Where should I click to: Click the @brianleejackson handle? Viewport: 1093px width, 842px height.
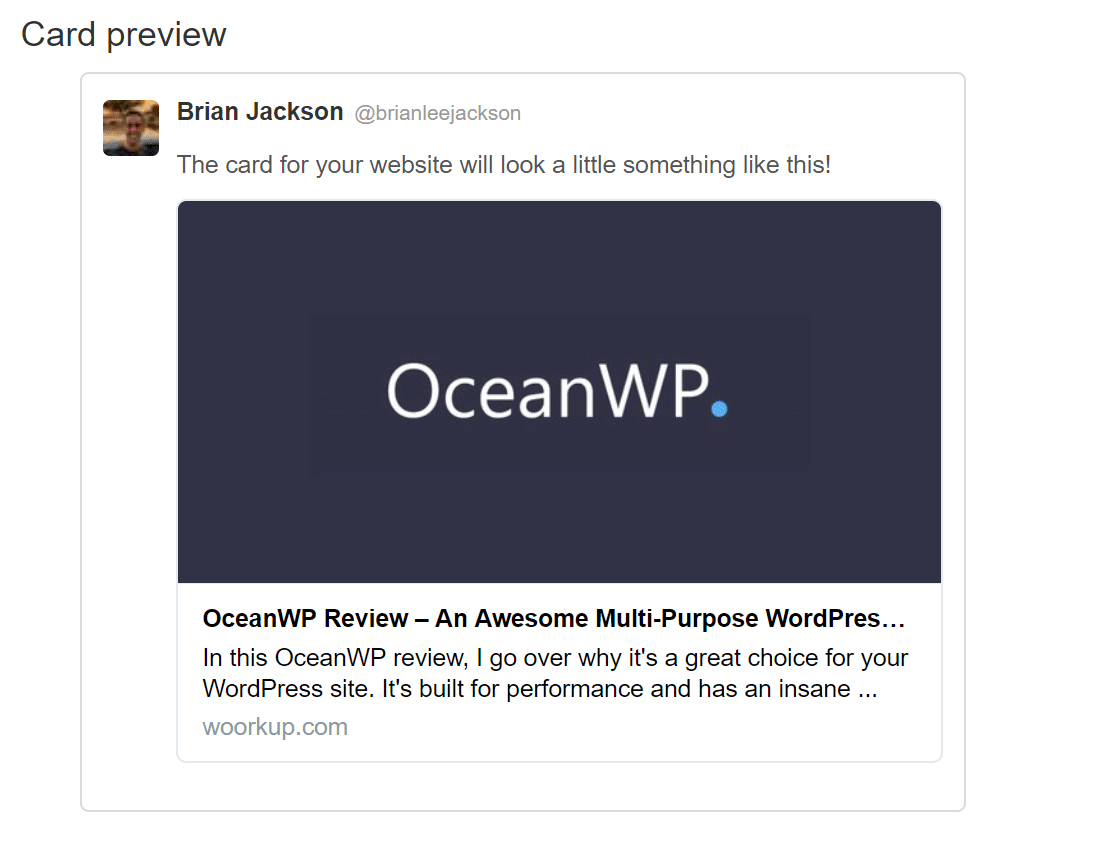pyautogui.click(x=438, y=113)
